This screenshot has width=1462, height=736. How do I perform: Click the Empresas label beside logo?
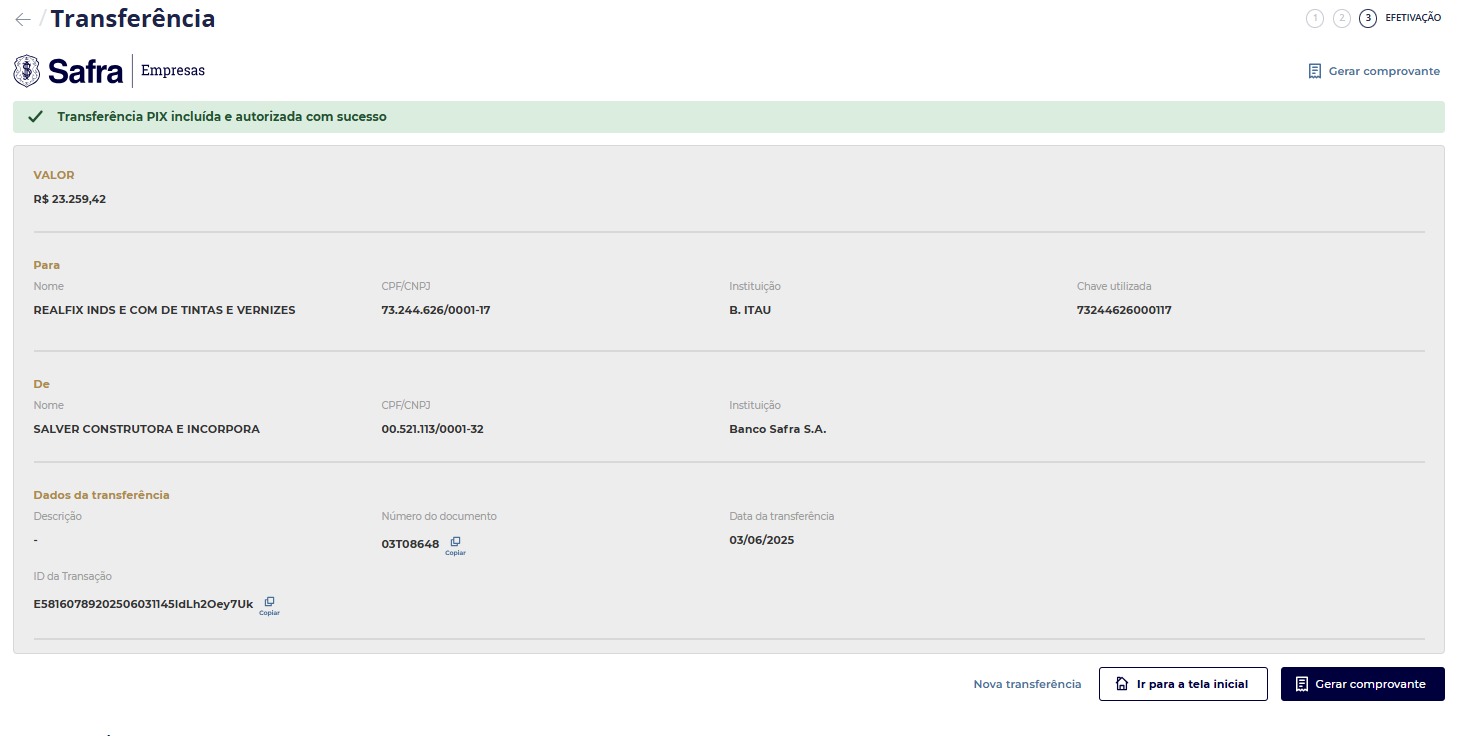(173, 71)
